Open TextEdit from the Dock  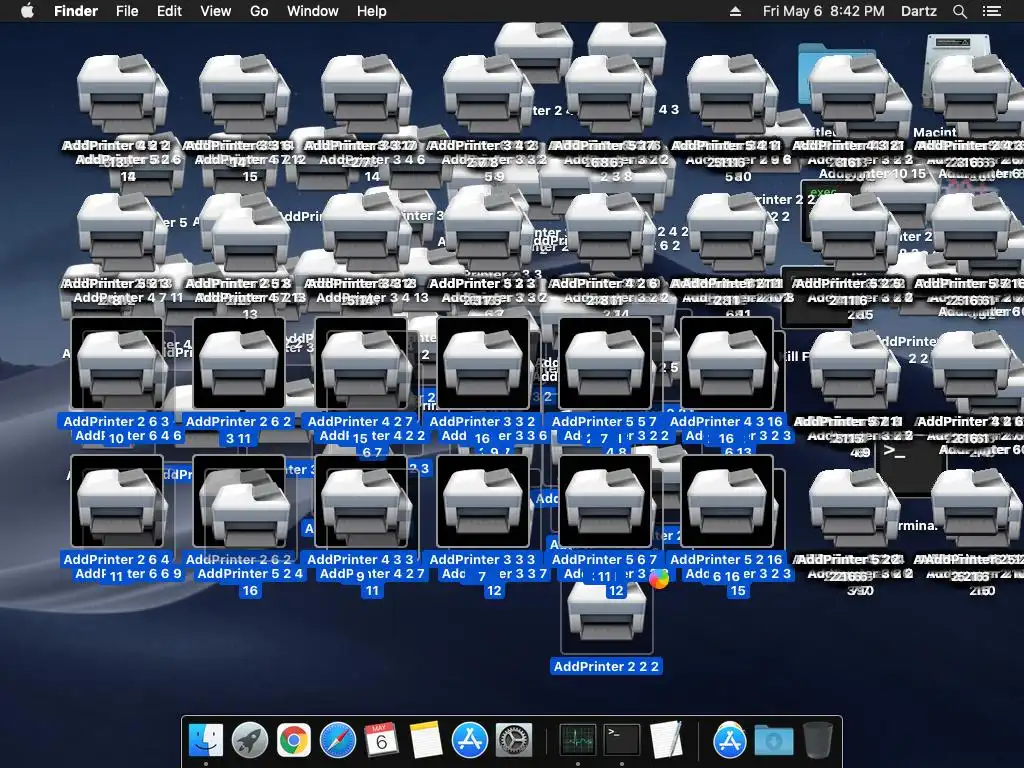pos(666,740)
